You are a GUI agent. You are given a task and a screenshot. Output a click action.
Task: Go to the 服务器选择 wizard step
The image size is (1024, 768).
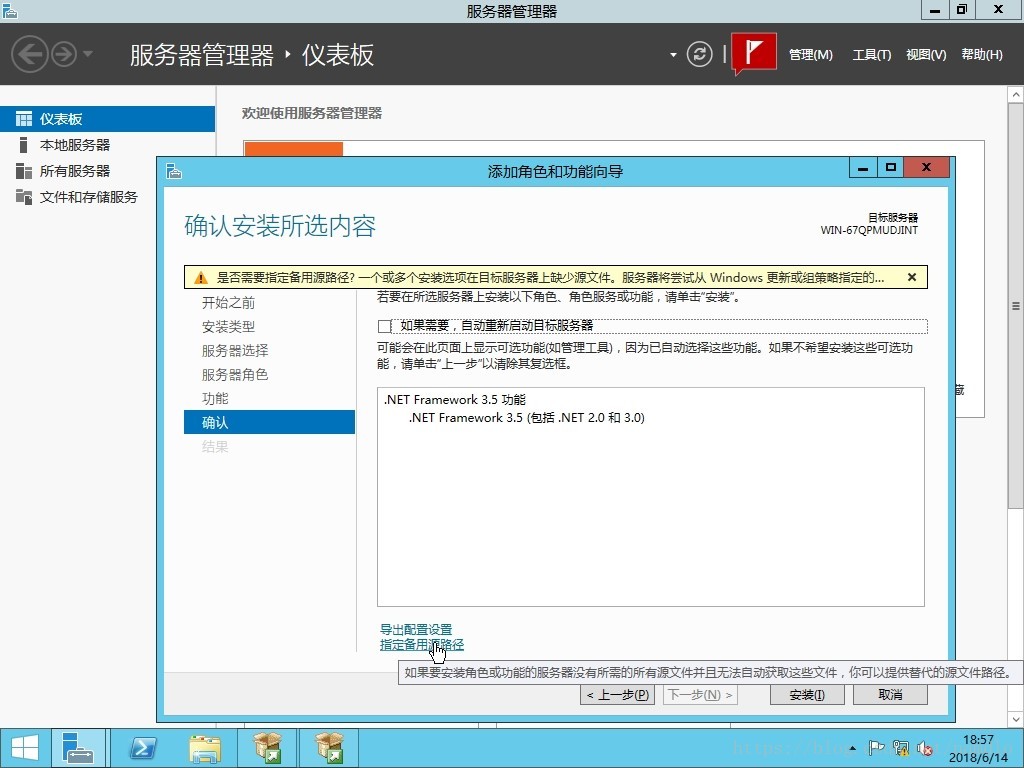coord(235,351)
